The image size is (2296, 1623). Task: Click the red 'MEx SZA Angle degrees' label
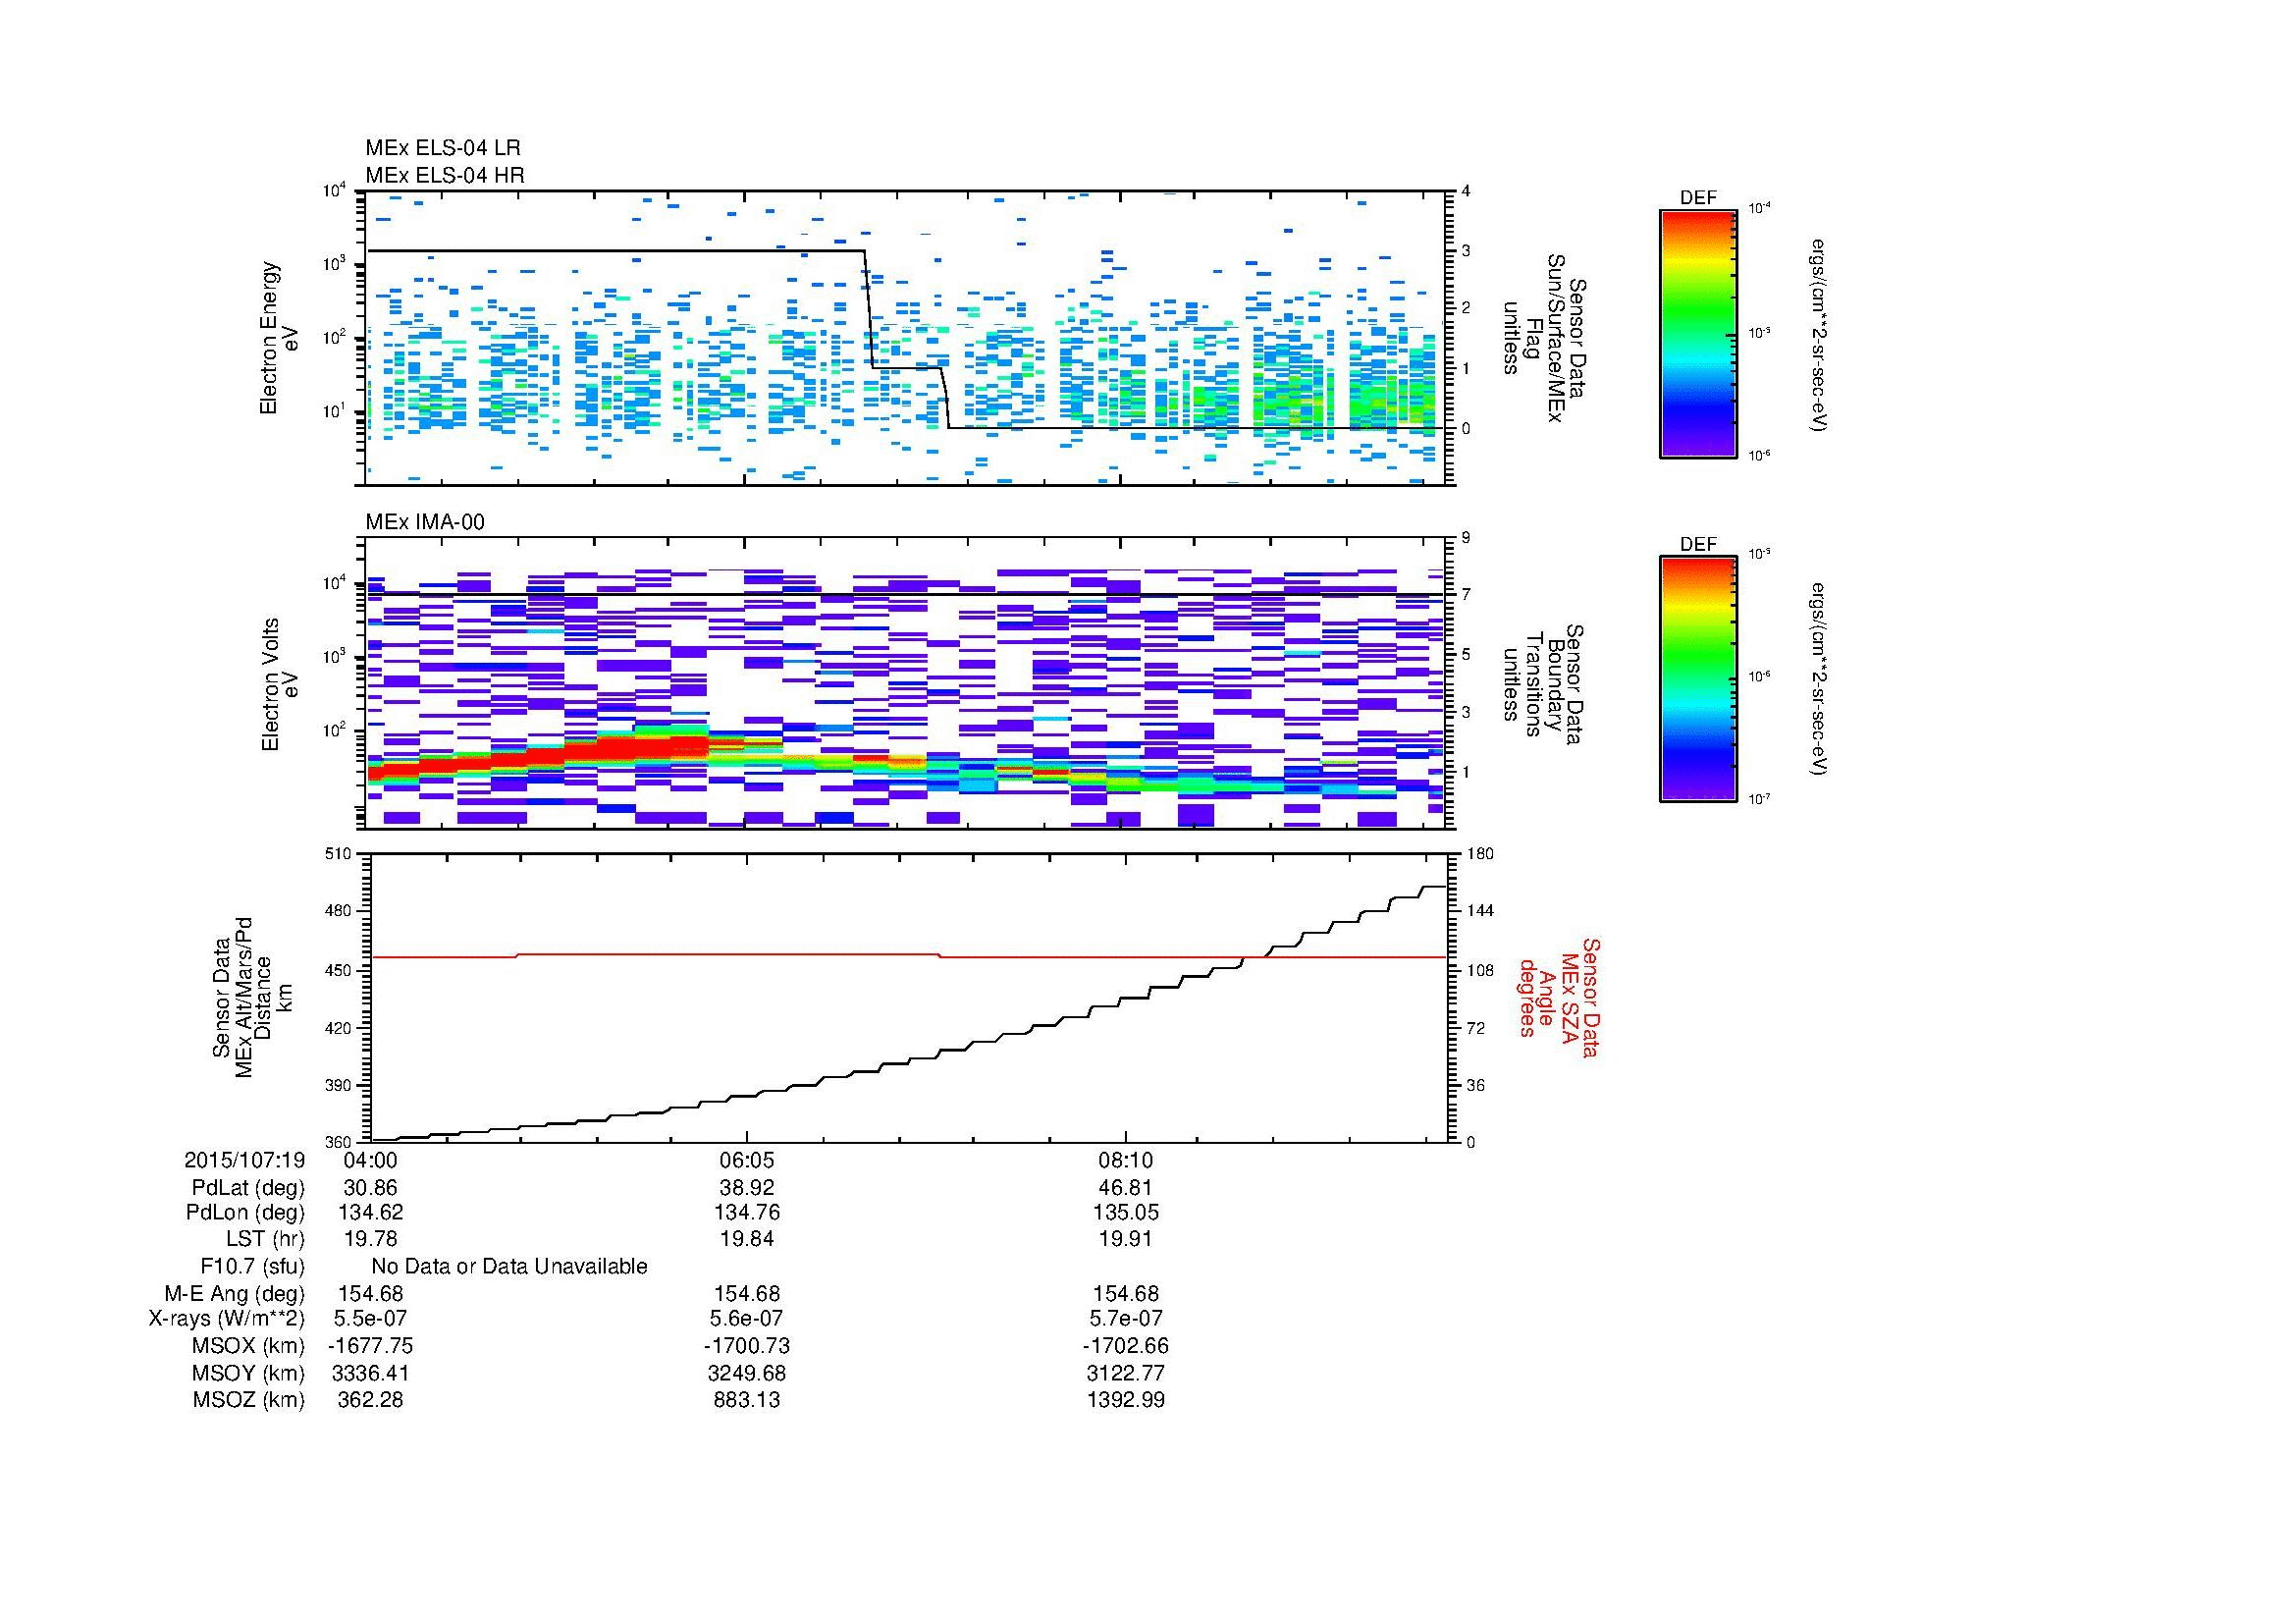(x=1558, y=997)
